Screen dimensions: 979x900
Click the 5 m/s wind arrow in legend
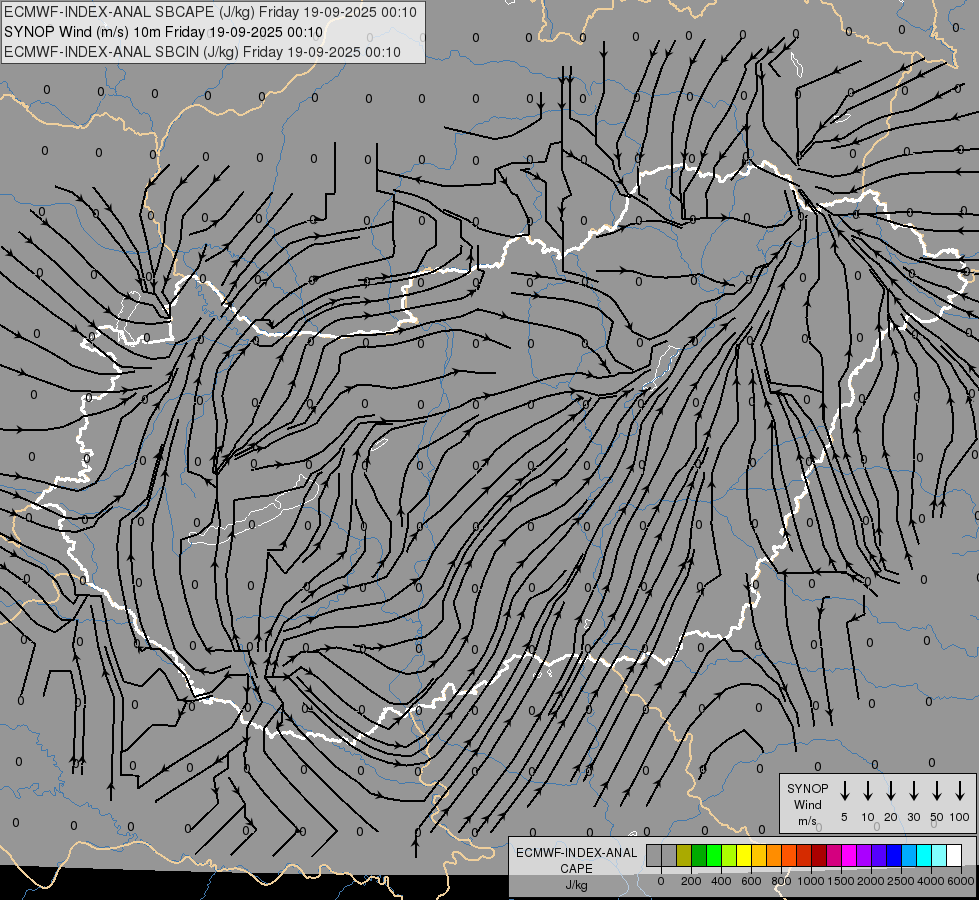tap(845, 791)
